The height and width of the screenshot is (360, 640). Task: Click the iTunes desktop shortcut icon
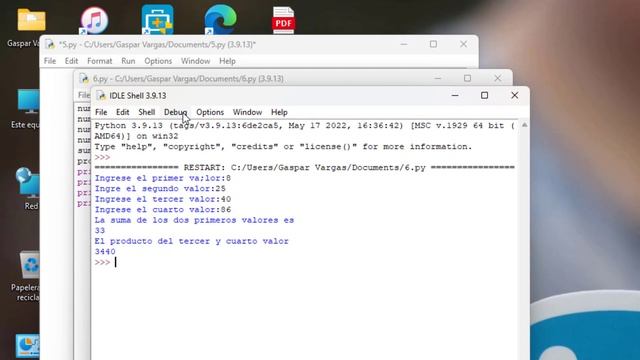[94, 20]
